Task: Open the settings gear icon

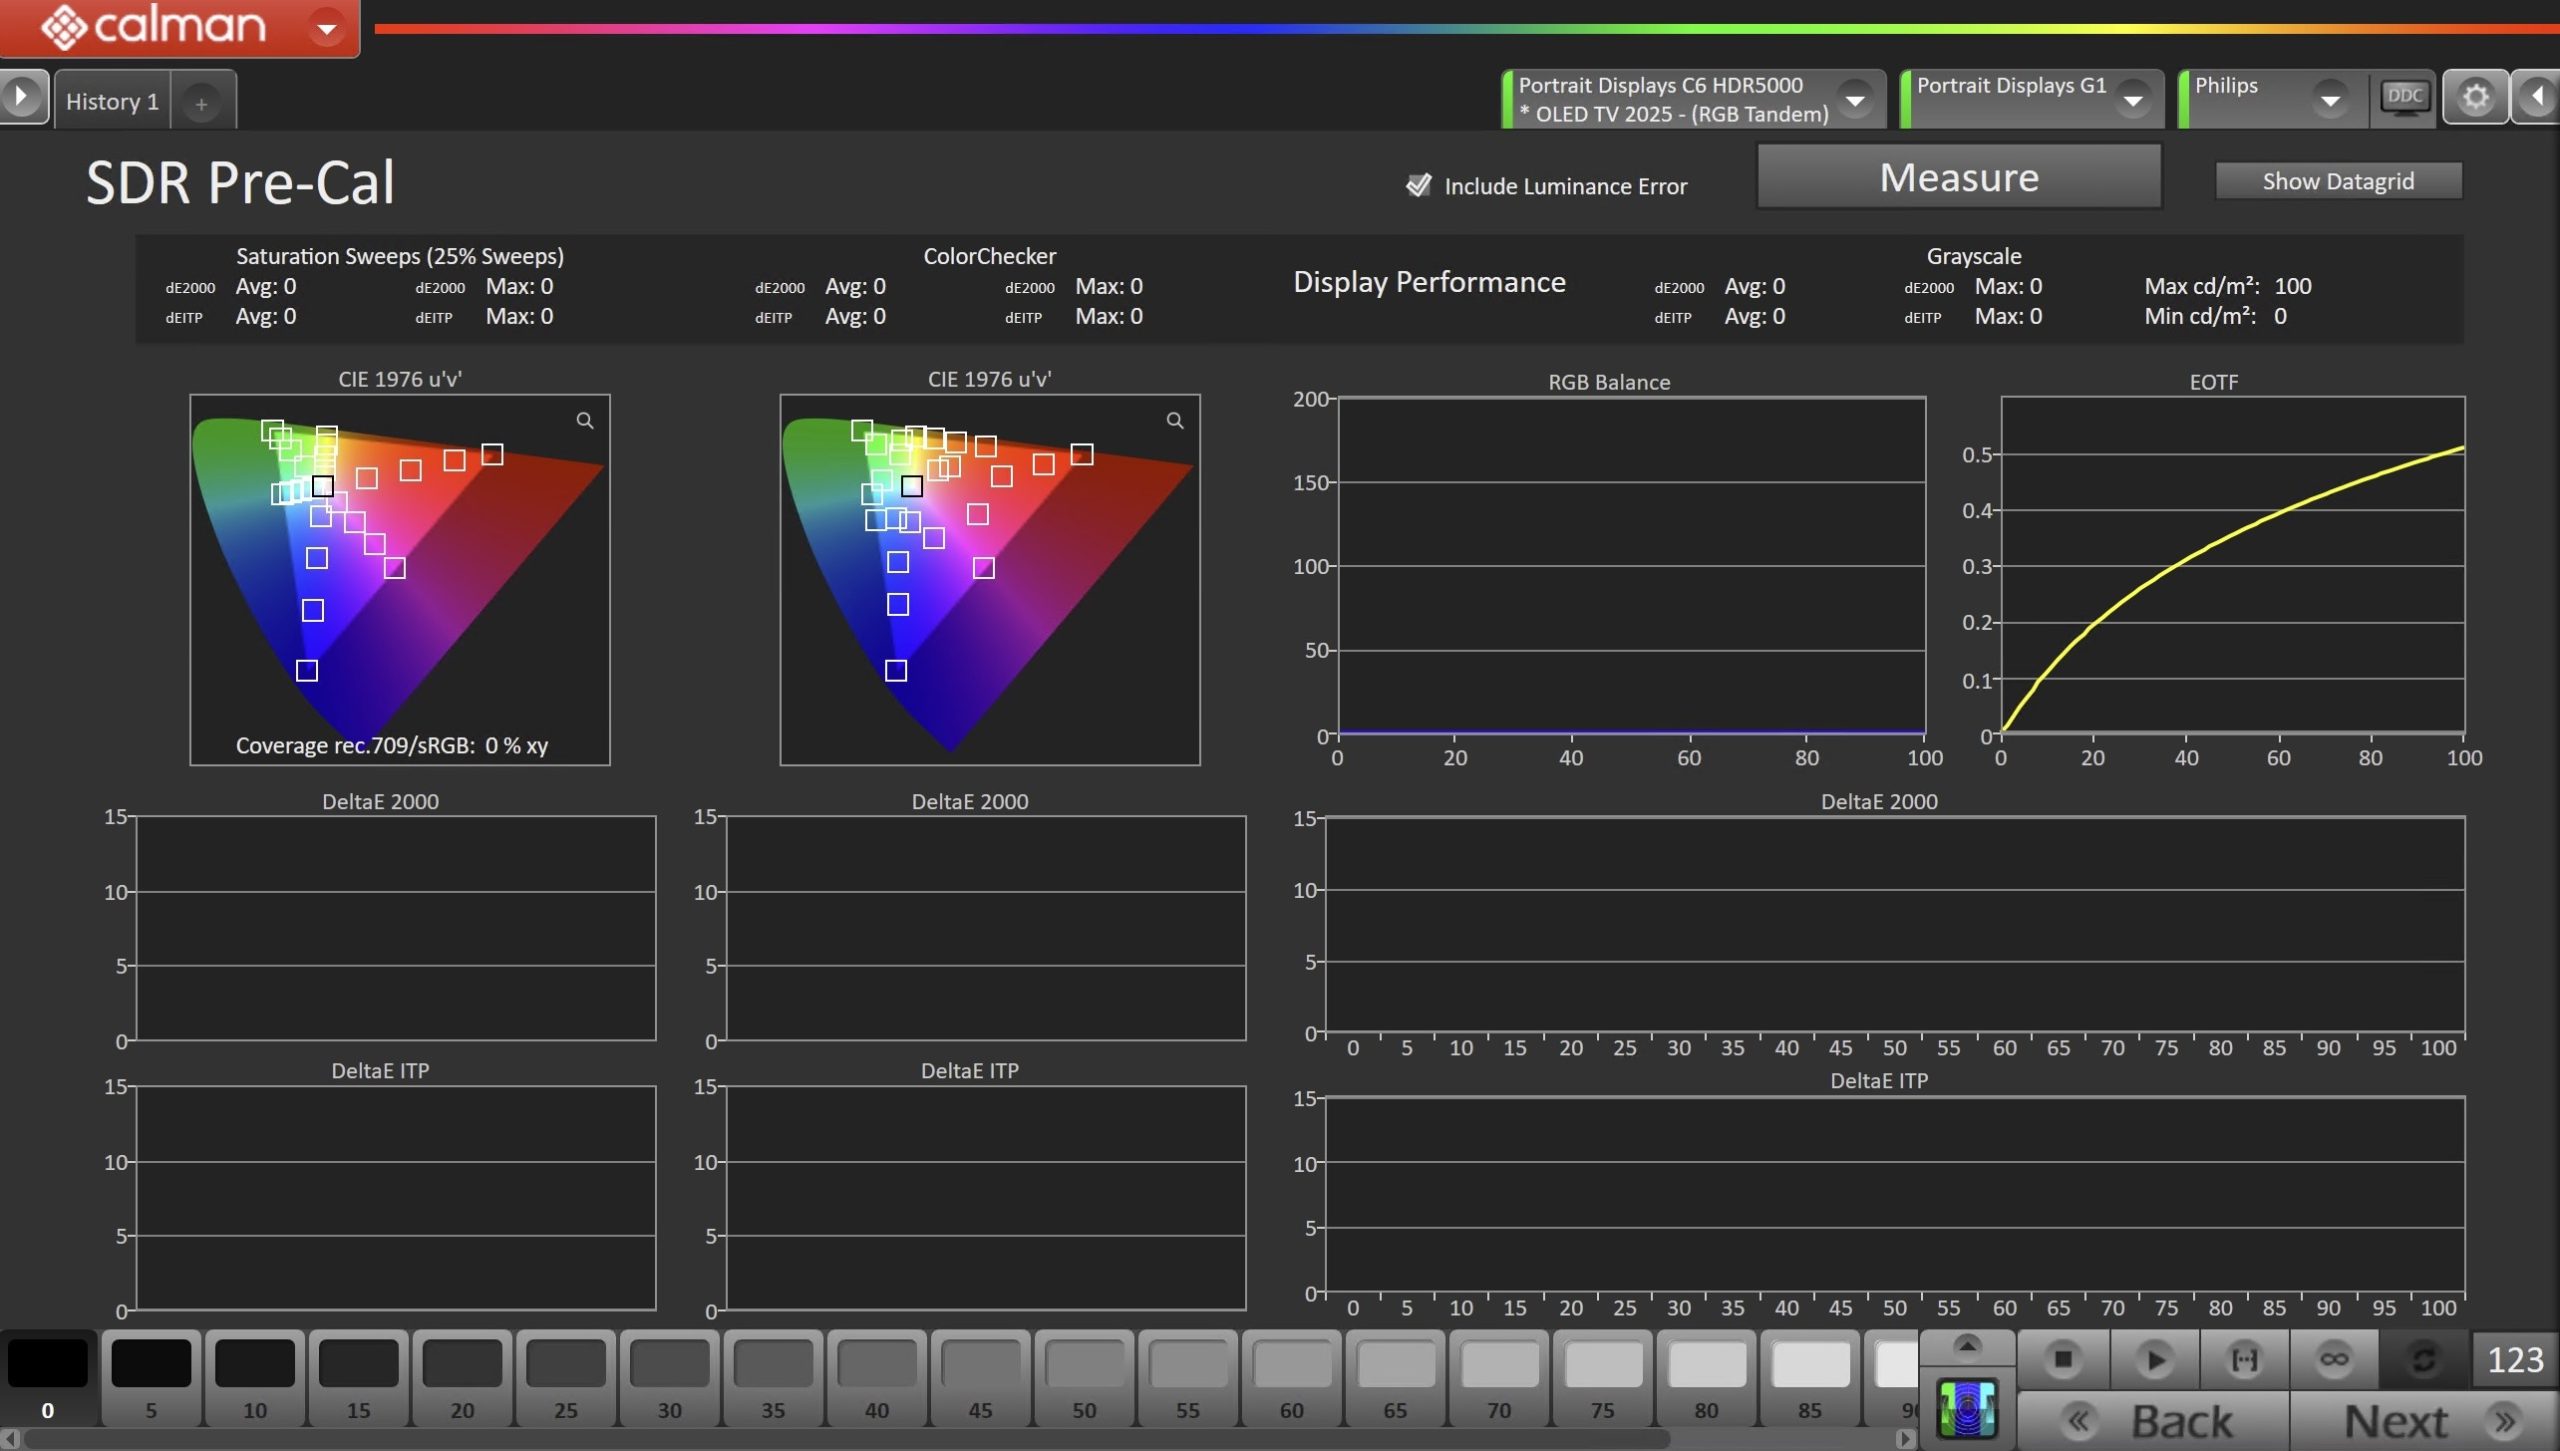Action: (x=2475, y=97)
